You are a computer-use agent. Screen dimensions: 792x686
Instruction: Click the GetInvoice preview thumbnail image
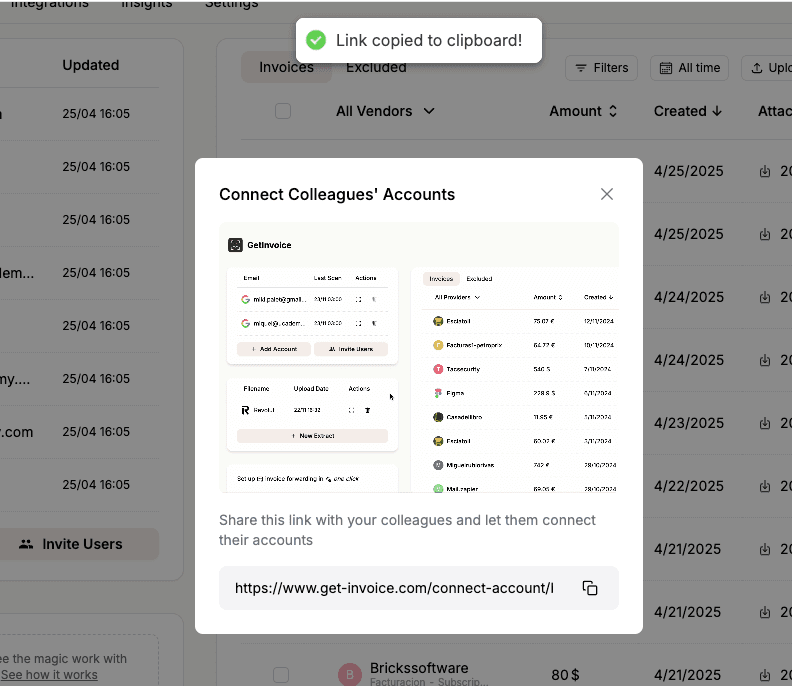coord(419,357)
